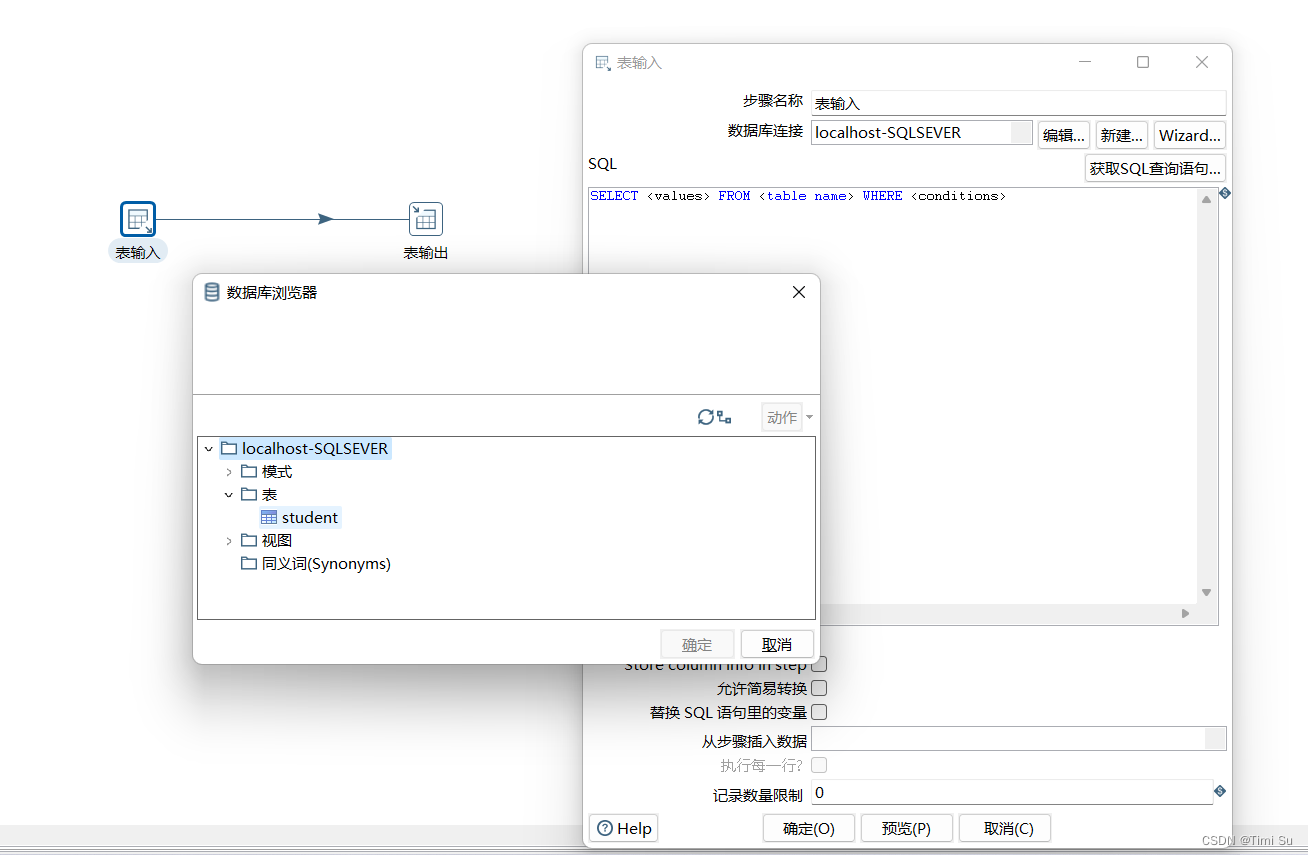Collapse the 表 folder
Screen dimensions: 1308x855
[x=228, y=494]
